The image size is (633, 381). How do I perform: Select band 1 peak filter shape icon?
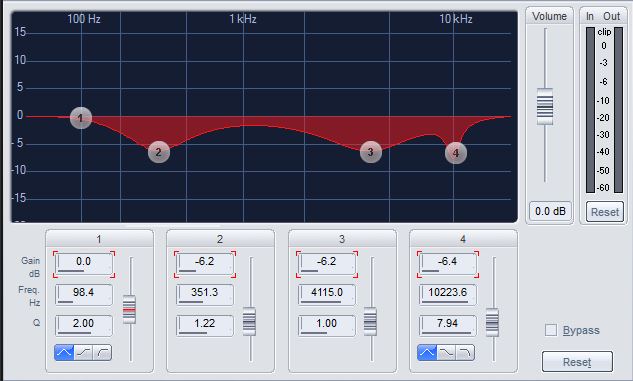click(x=64, y=353)
